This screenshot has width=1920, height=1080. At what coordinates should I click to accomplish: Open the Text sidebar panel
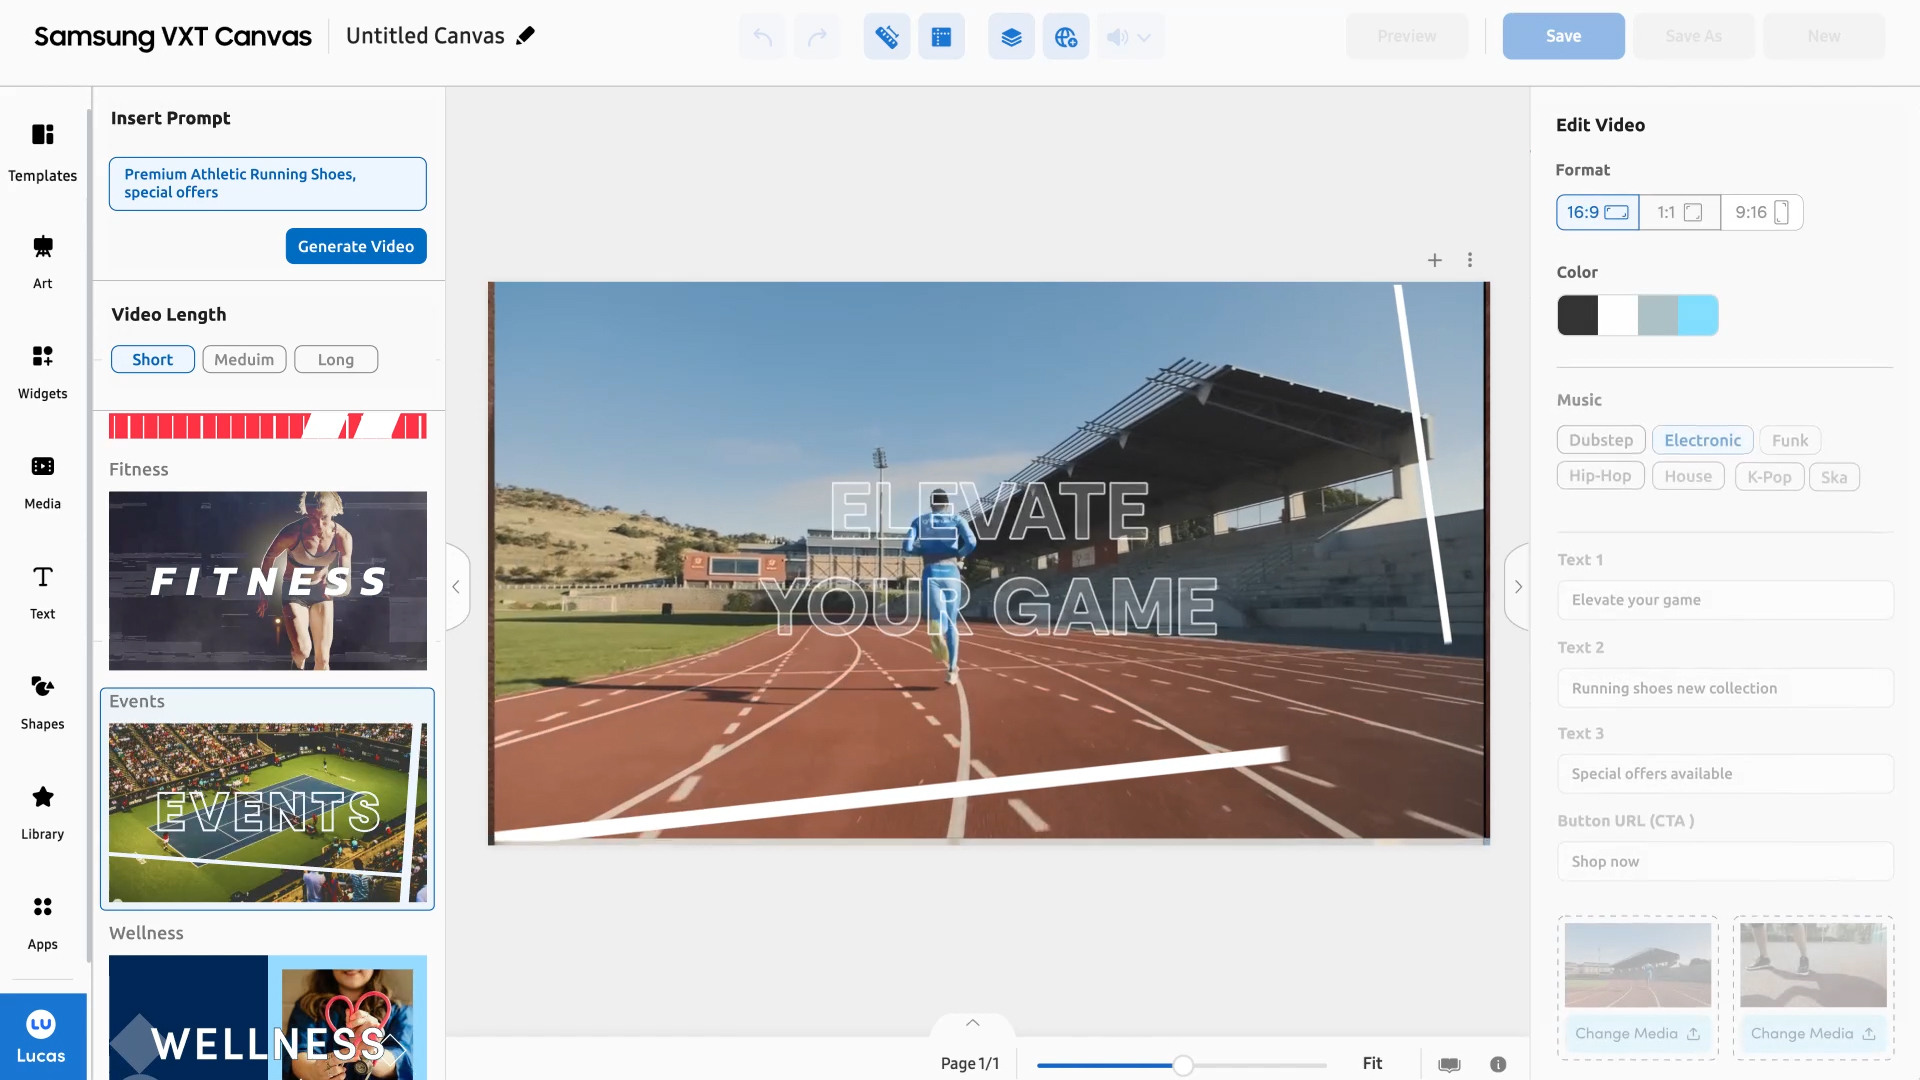point(42,591)
